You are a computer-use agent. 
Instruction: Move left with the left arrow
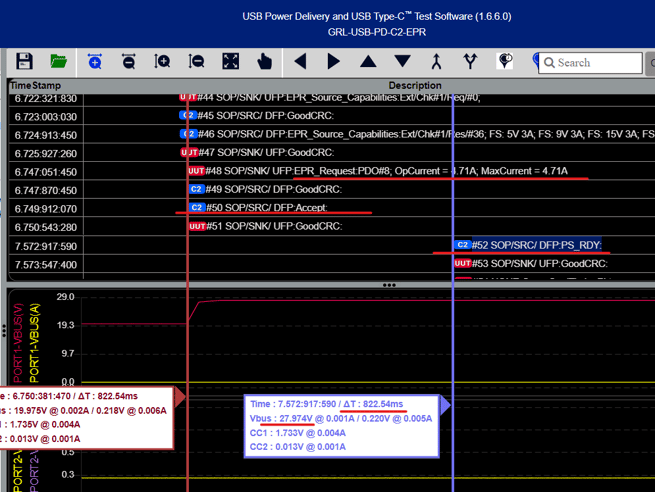[x=300, y=61]
